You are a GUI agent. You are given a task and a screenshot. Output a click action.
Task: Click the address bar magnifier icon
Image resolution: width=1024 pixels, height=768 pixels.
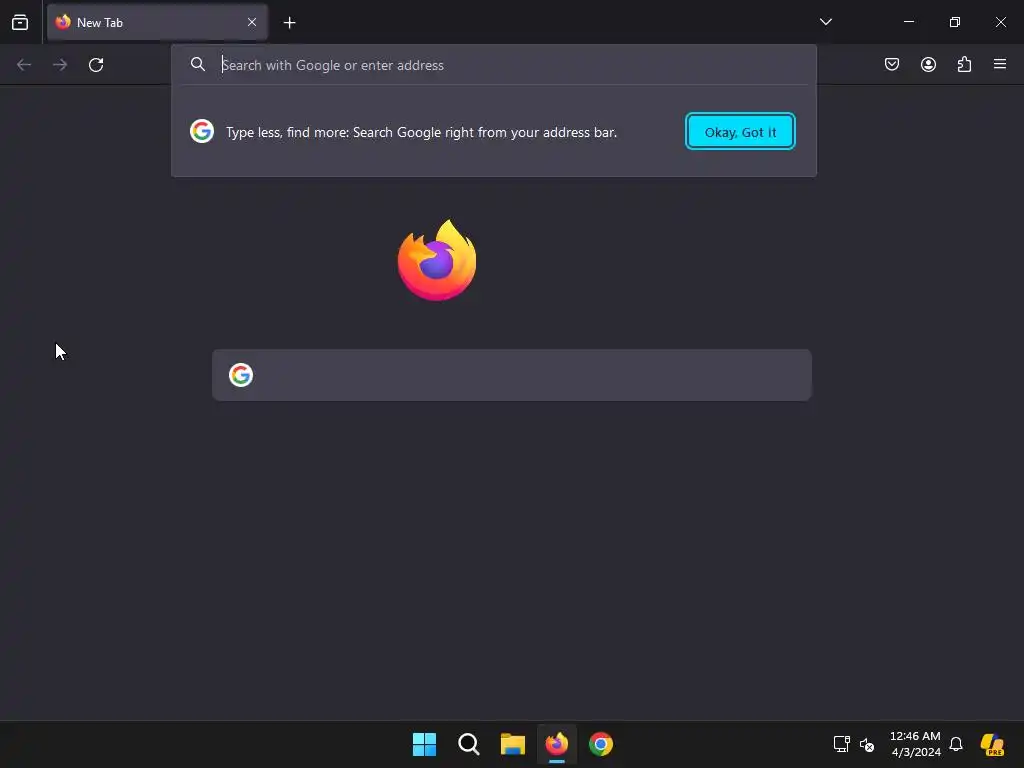coord(198,64)
